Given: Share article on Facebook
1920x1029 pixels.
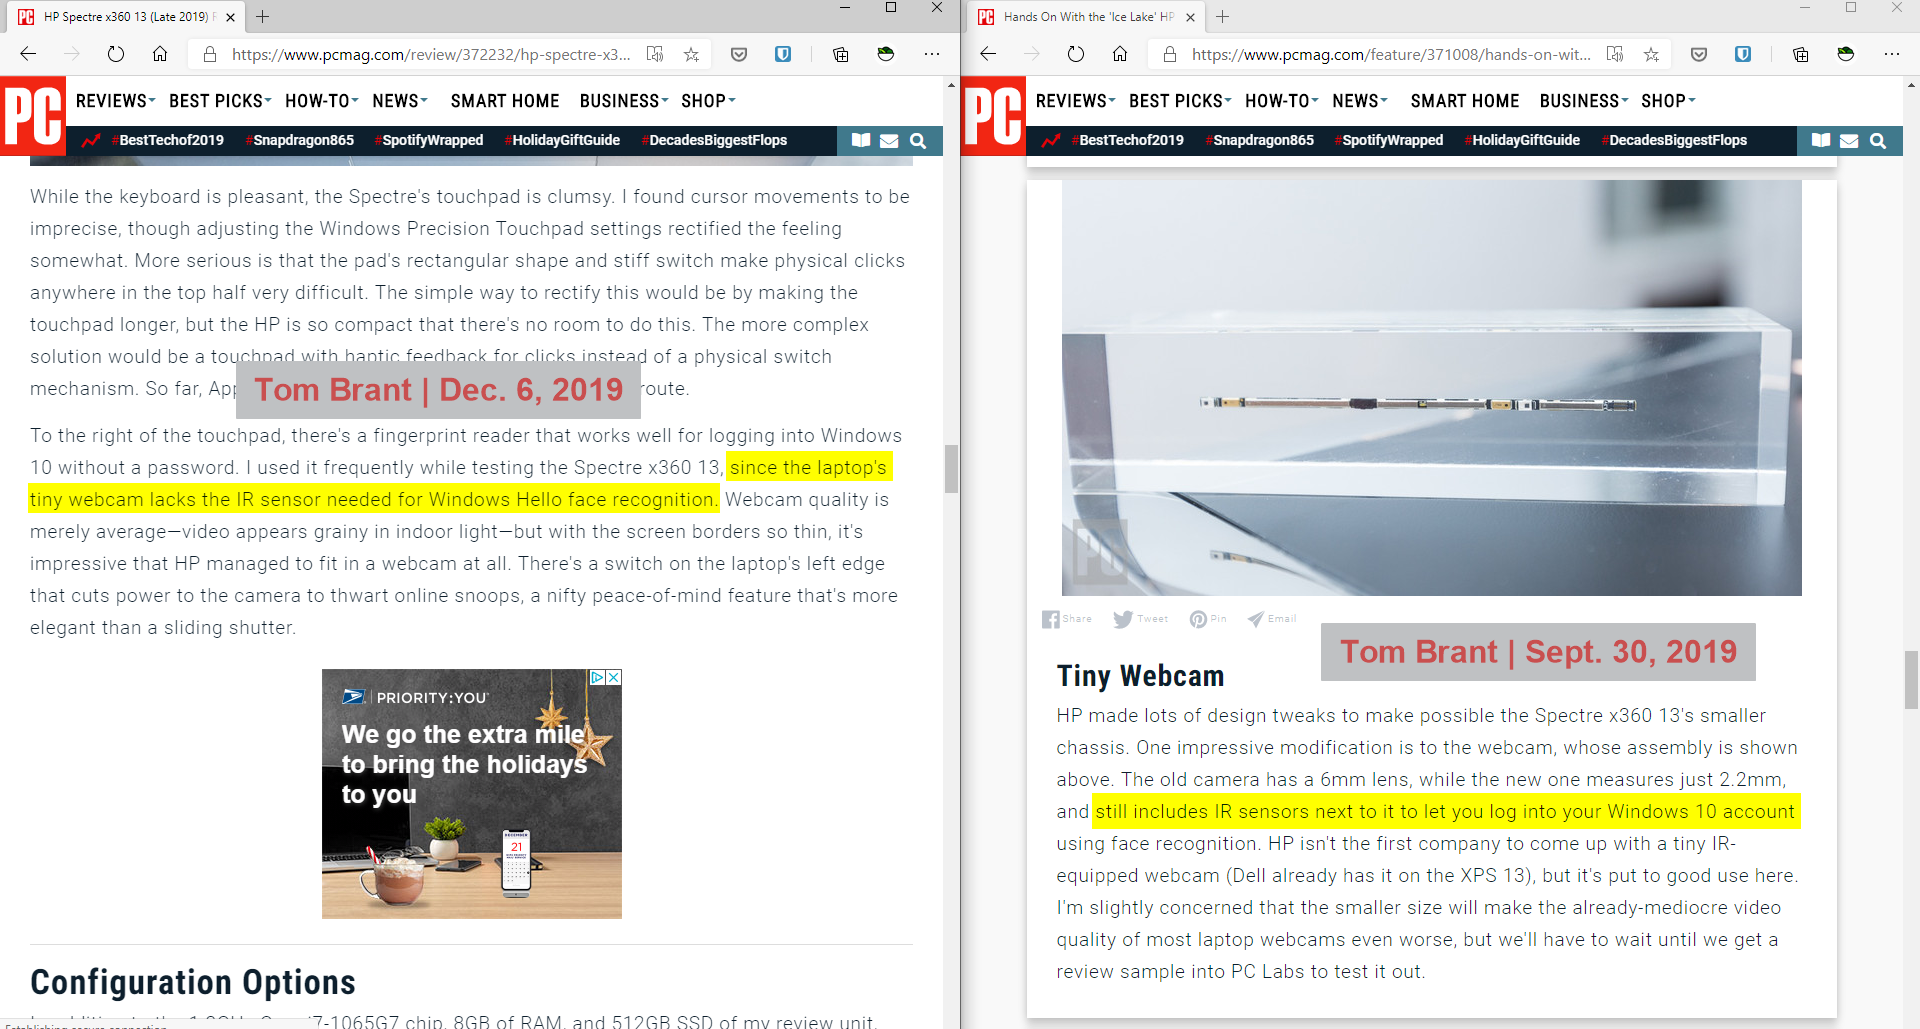Looking at the screenshot, I should [x=1067, y=619].
